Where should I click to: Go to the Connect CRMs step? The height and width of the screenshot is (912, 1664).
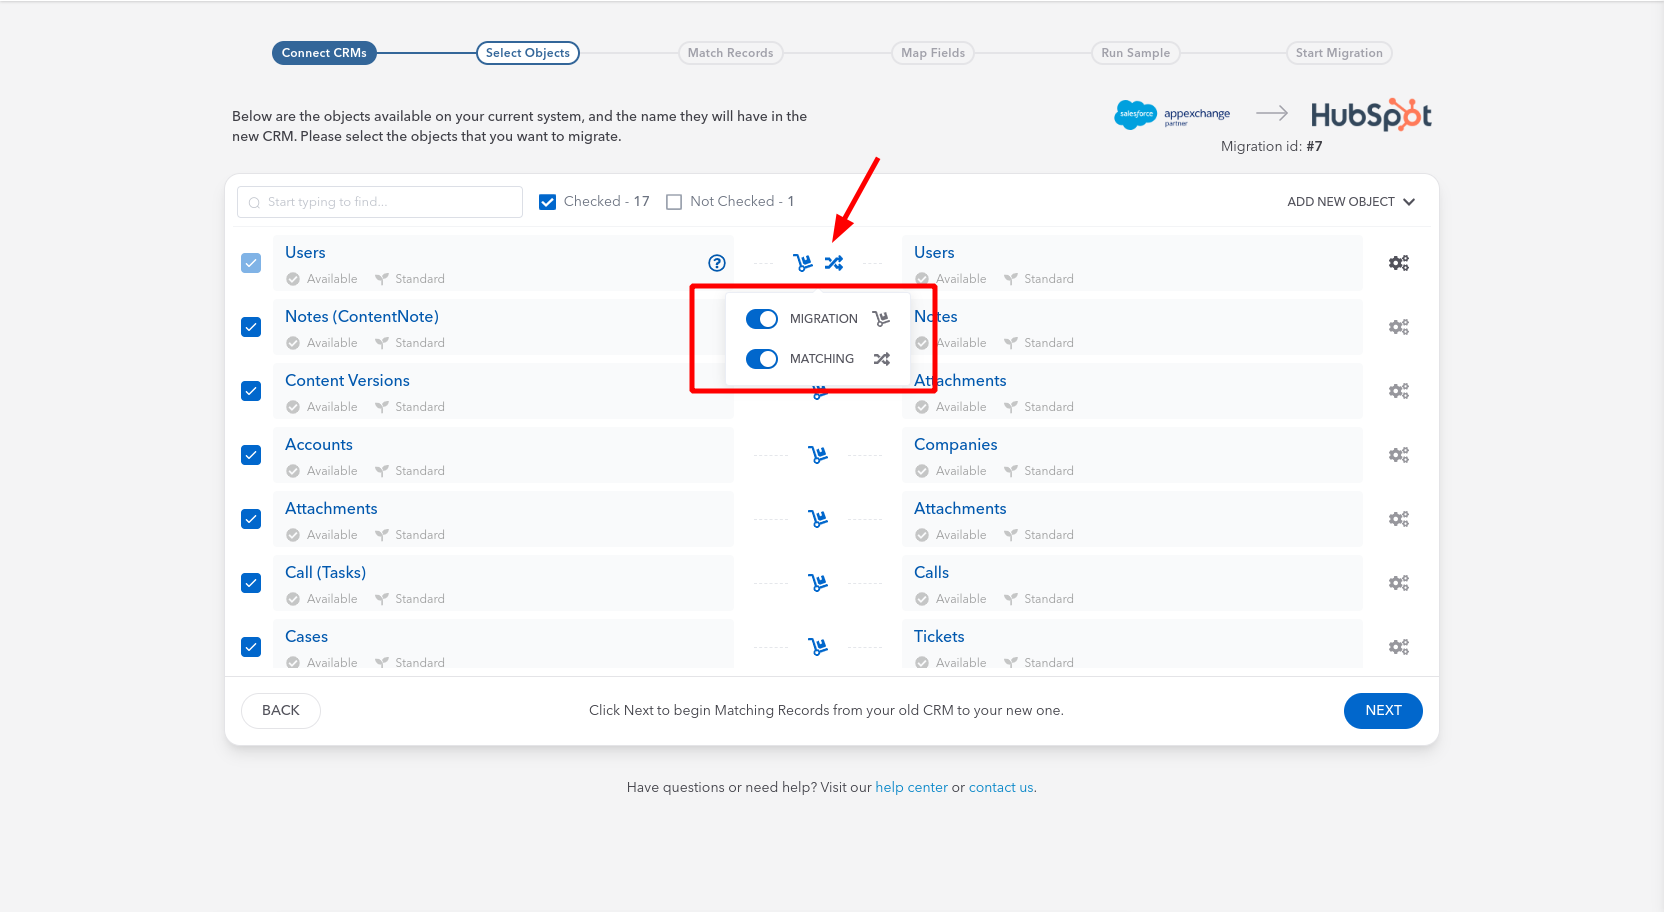324,53
